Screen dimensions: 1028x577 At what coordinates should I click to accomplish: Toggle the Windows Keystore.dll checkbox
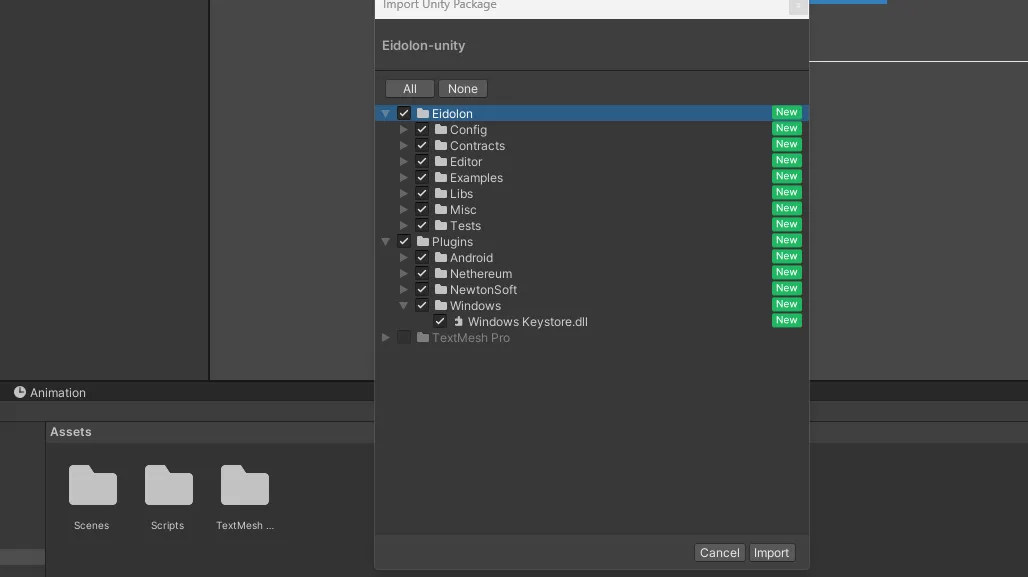[x=440, y=322]
